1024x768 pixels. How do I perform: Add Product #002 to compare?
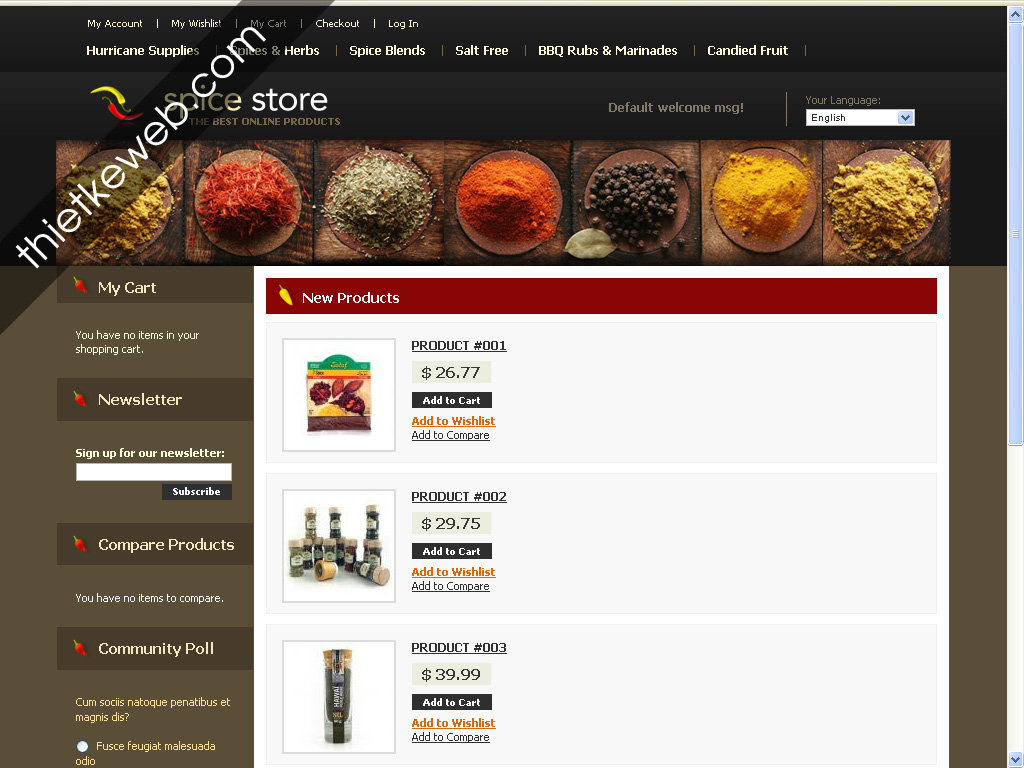point(450,586)
